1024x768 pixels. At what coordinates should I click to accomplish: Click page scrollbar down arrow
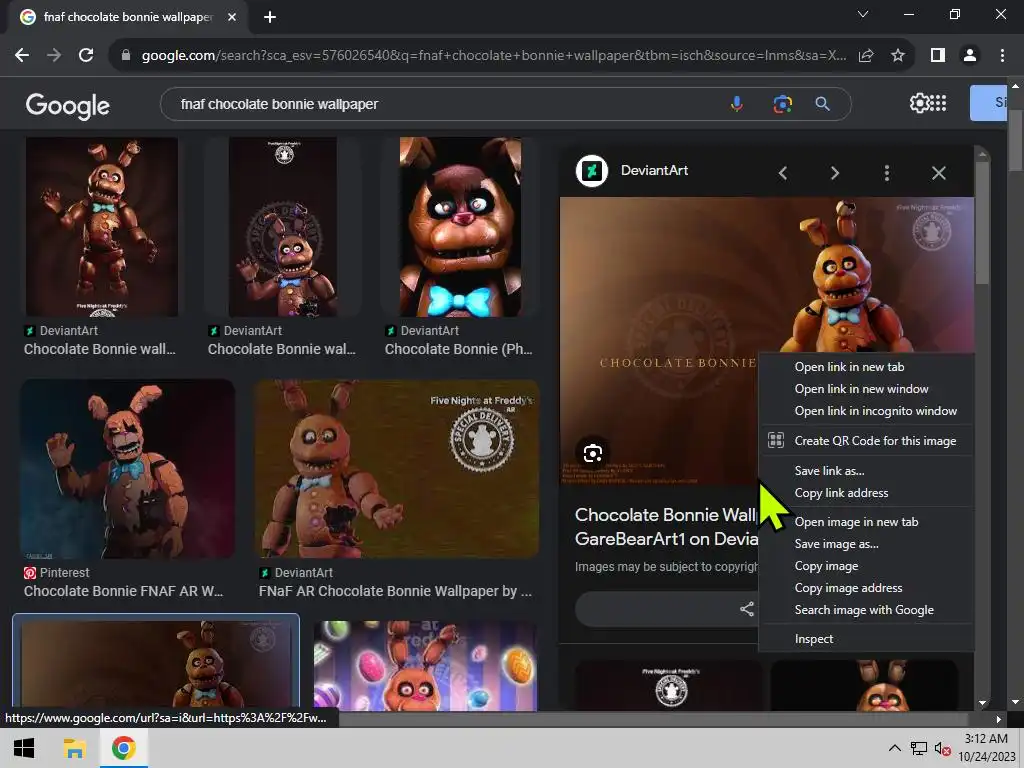click(1015, 703)
